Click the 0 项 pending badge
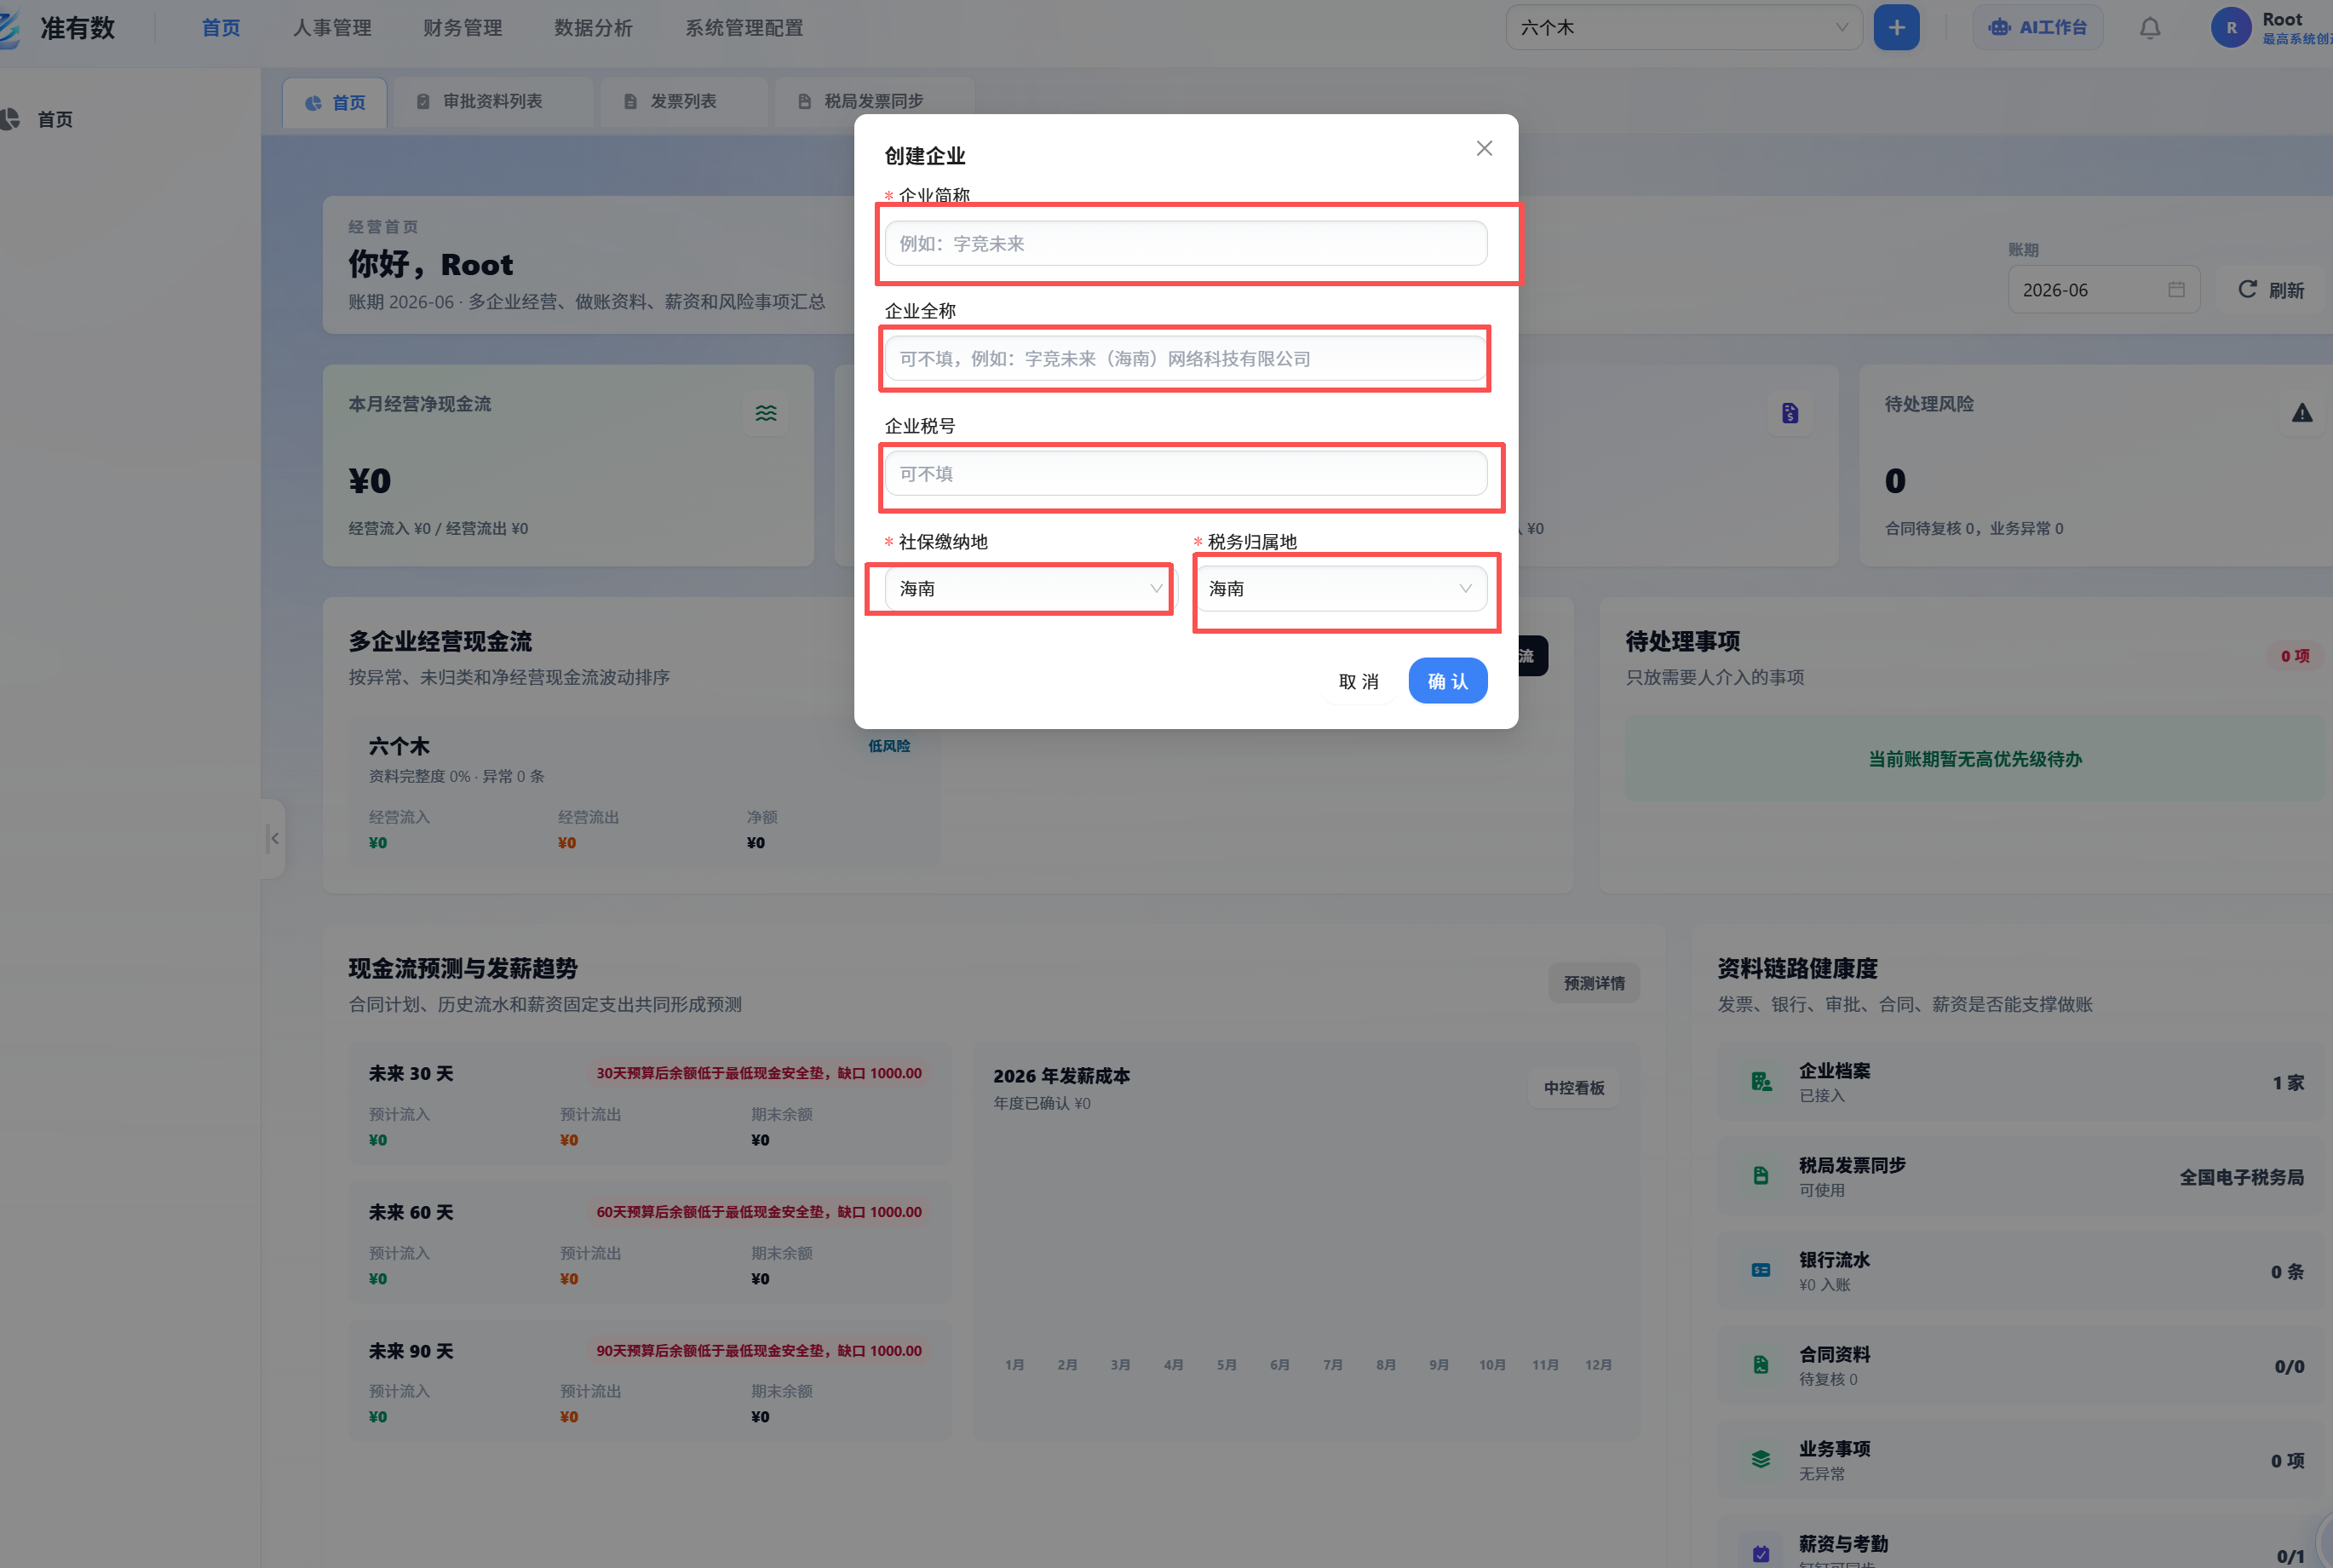2333x1568 pixels. click(x=2294, y=656)
